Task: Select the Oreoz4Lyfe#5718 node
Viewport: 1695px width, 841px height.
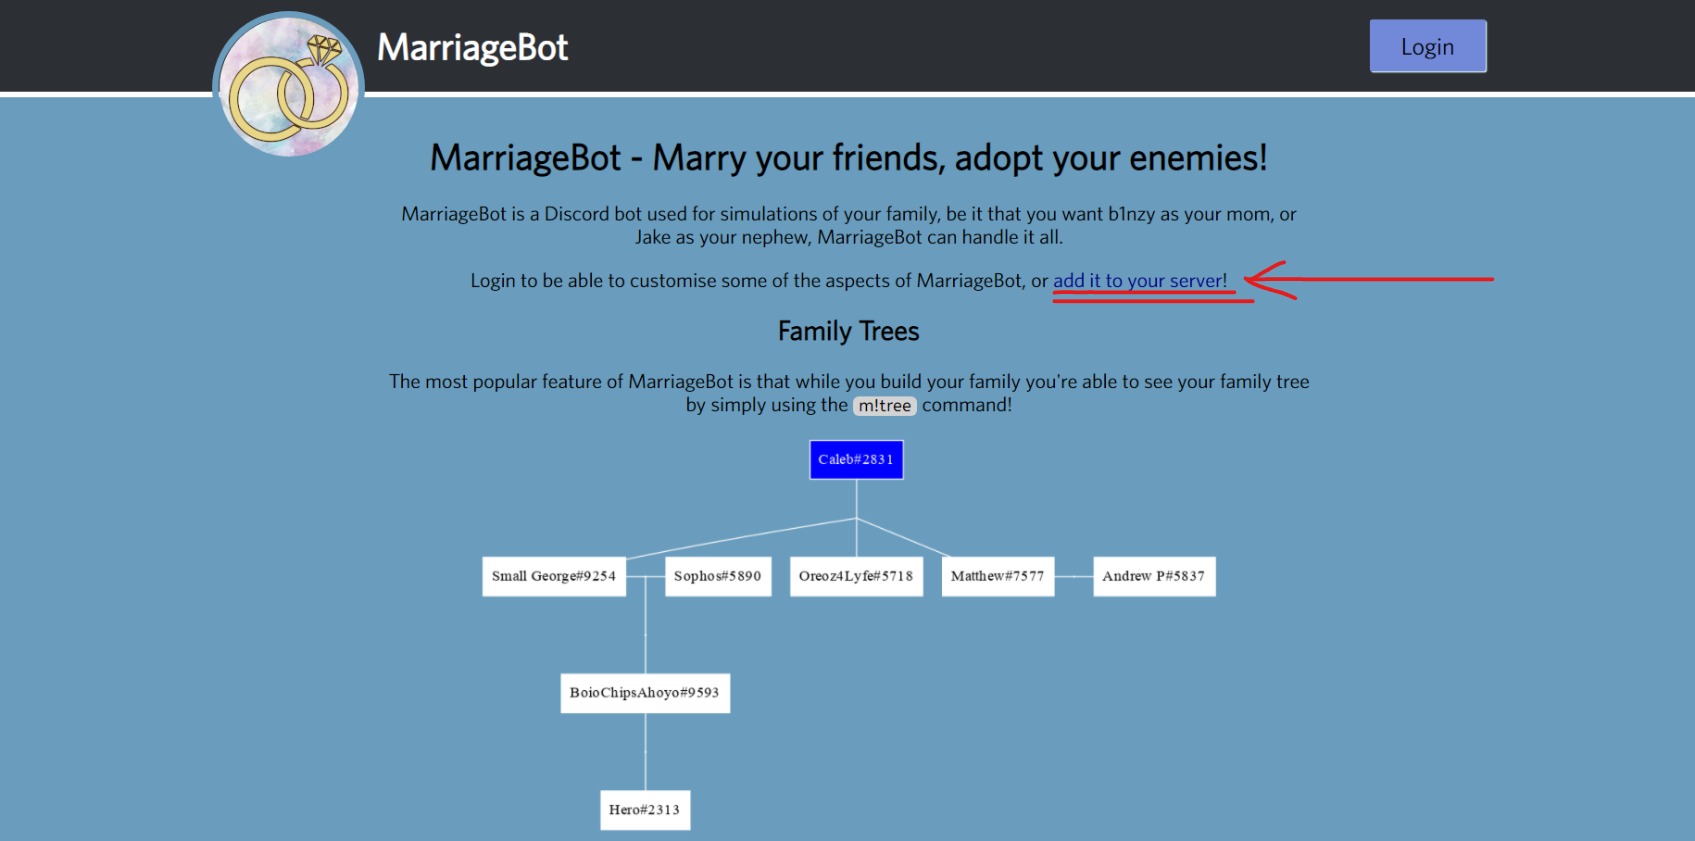Action: pyautogui.click(x=856, y=577)
